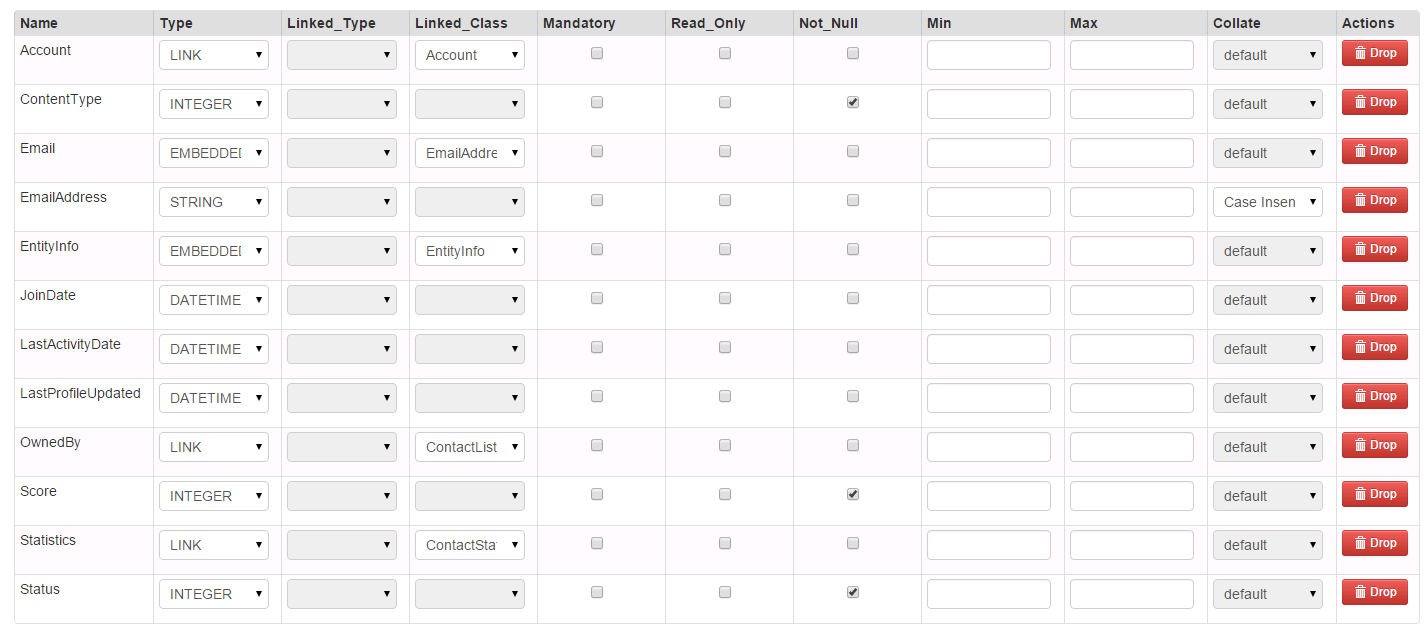
Task: Click the Mandatory column header
Action: (579, 23)
